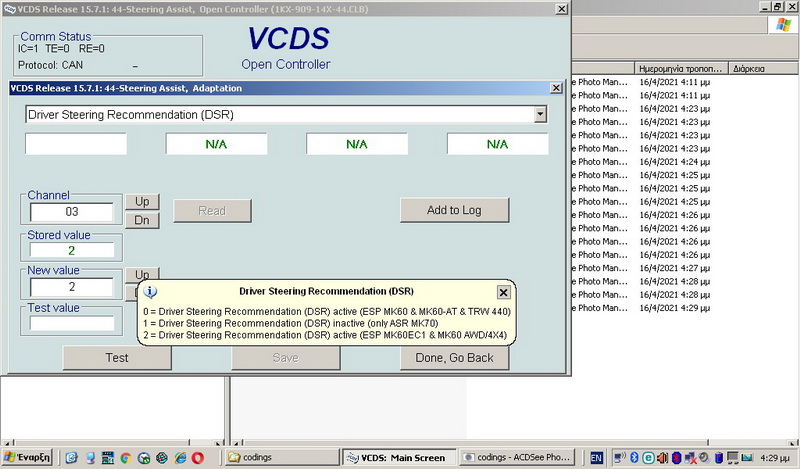
Task: Click the Add to Log button
Action: (x=454, y=210)
